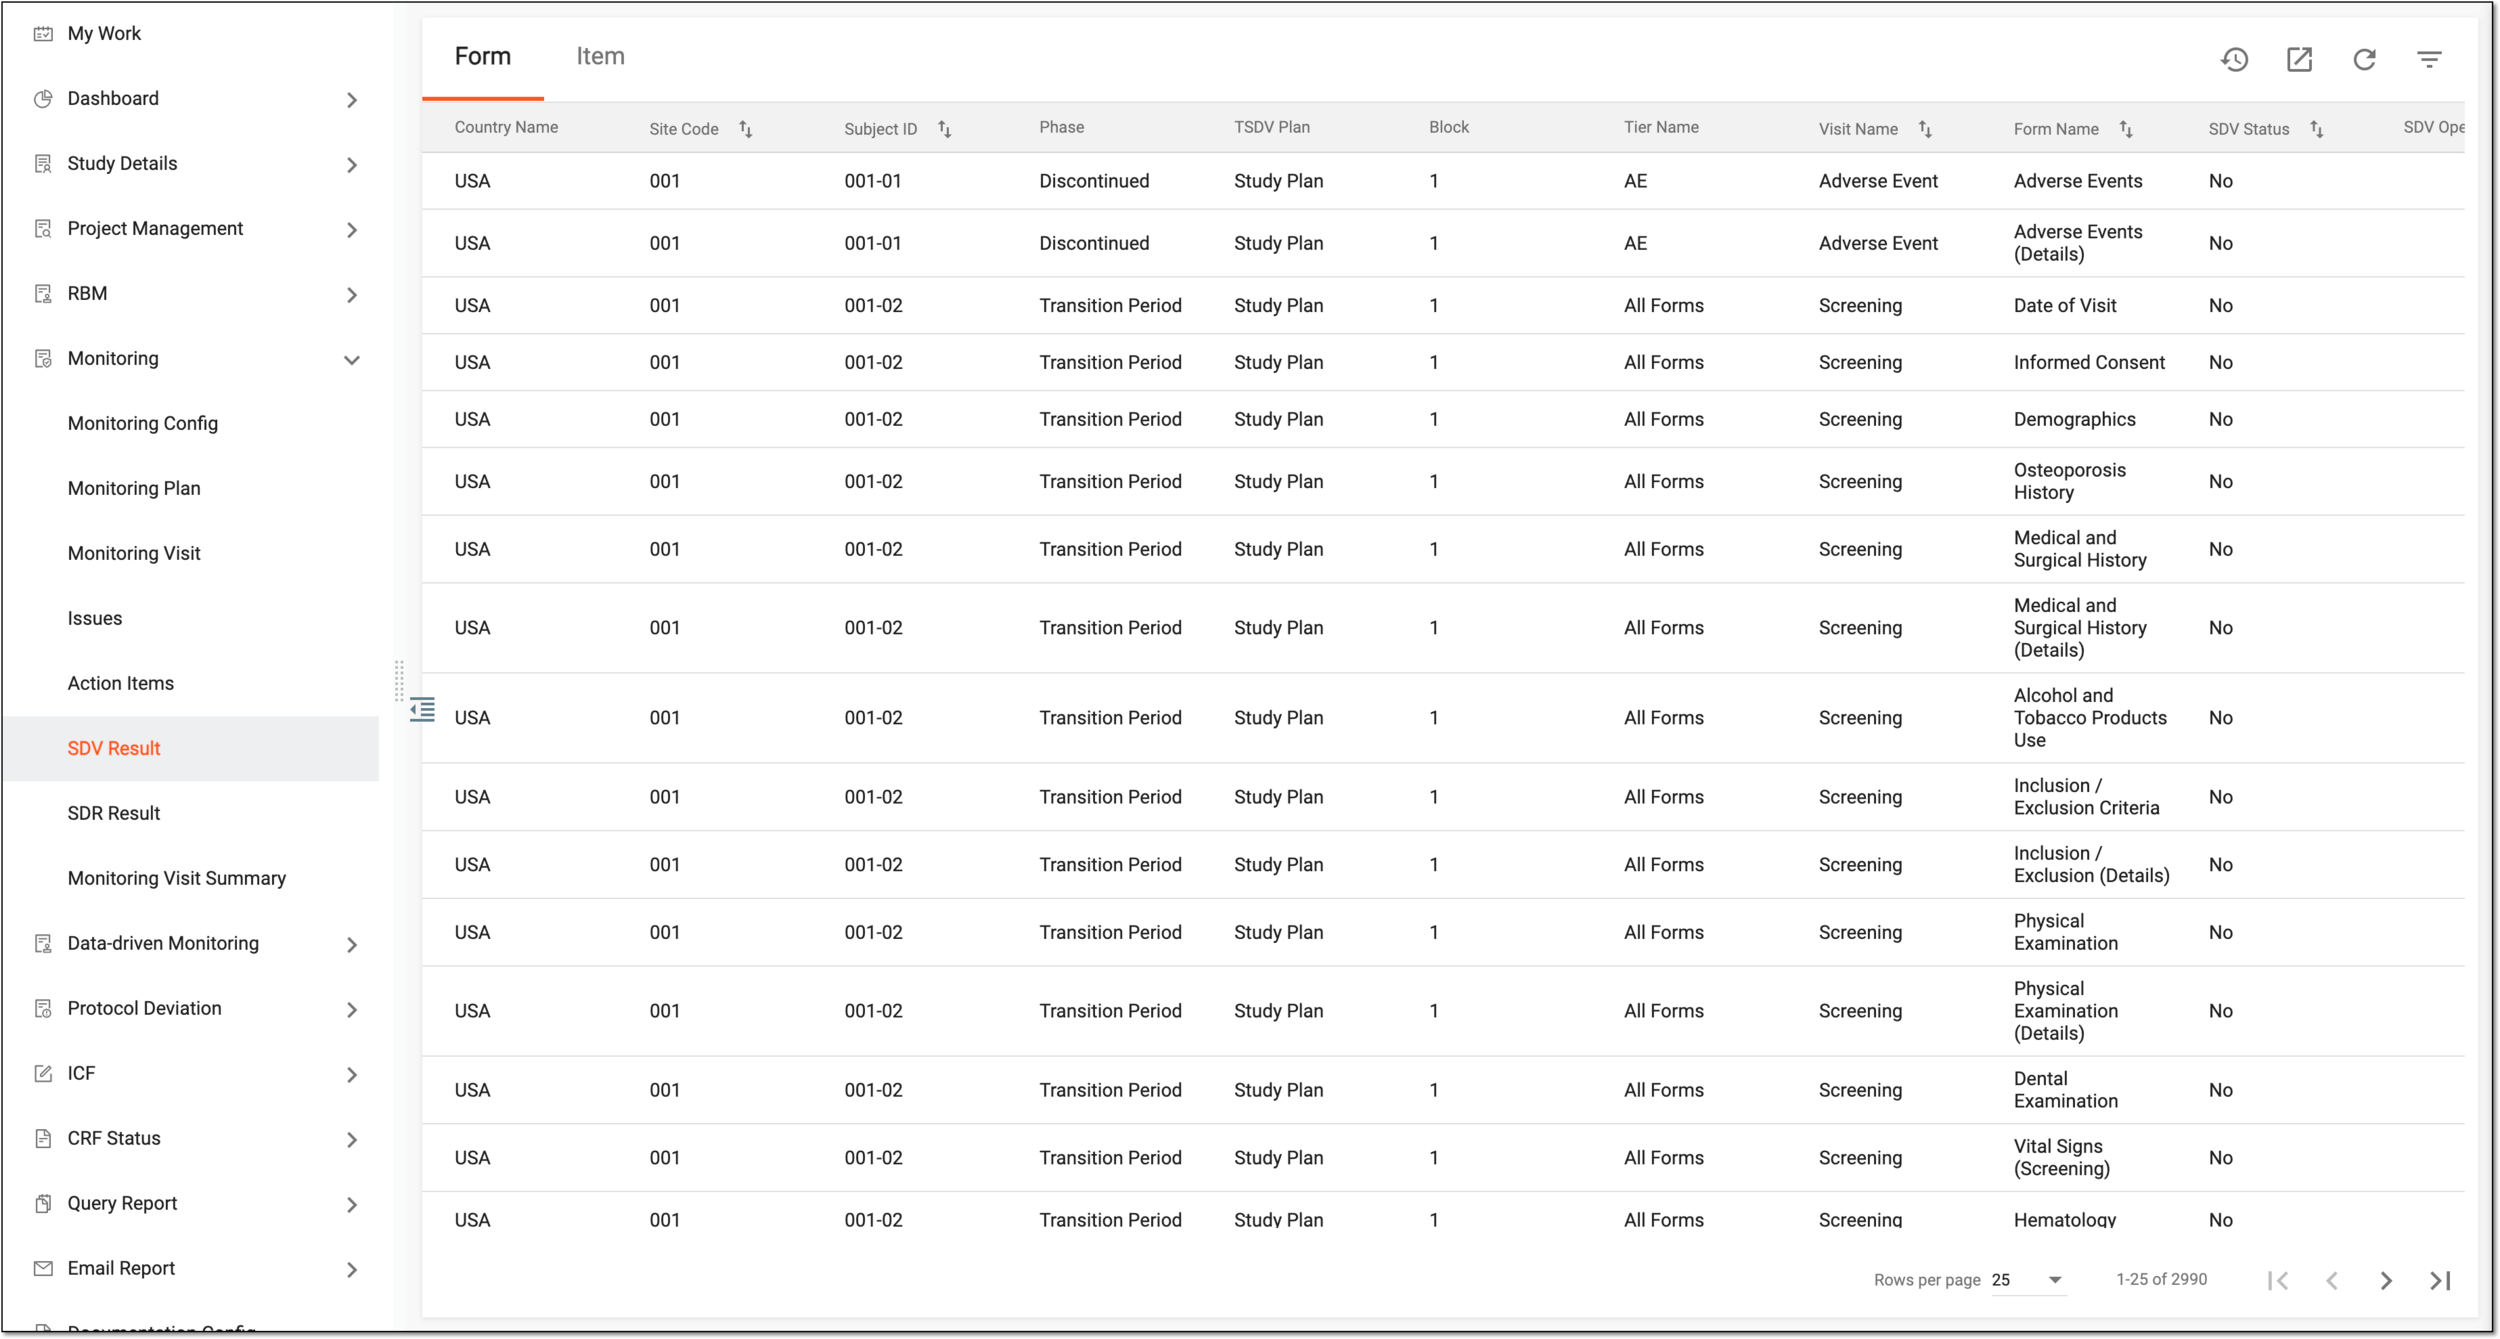This screenshot has width=2500, height=1339.
Task: Expand the Dashboard menu chevron
Action: (352, 100)
